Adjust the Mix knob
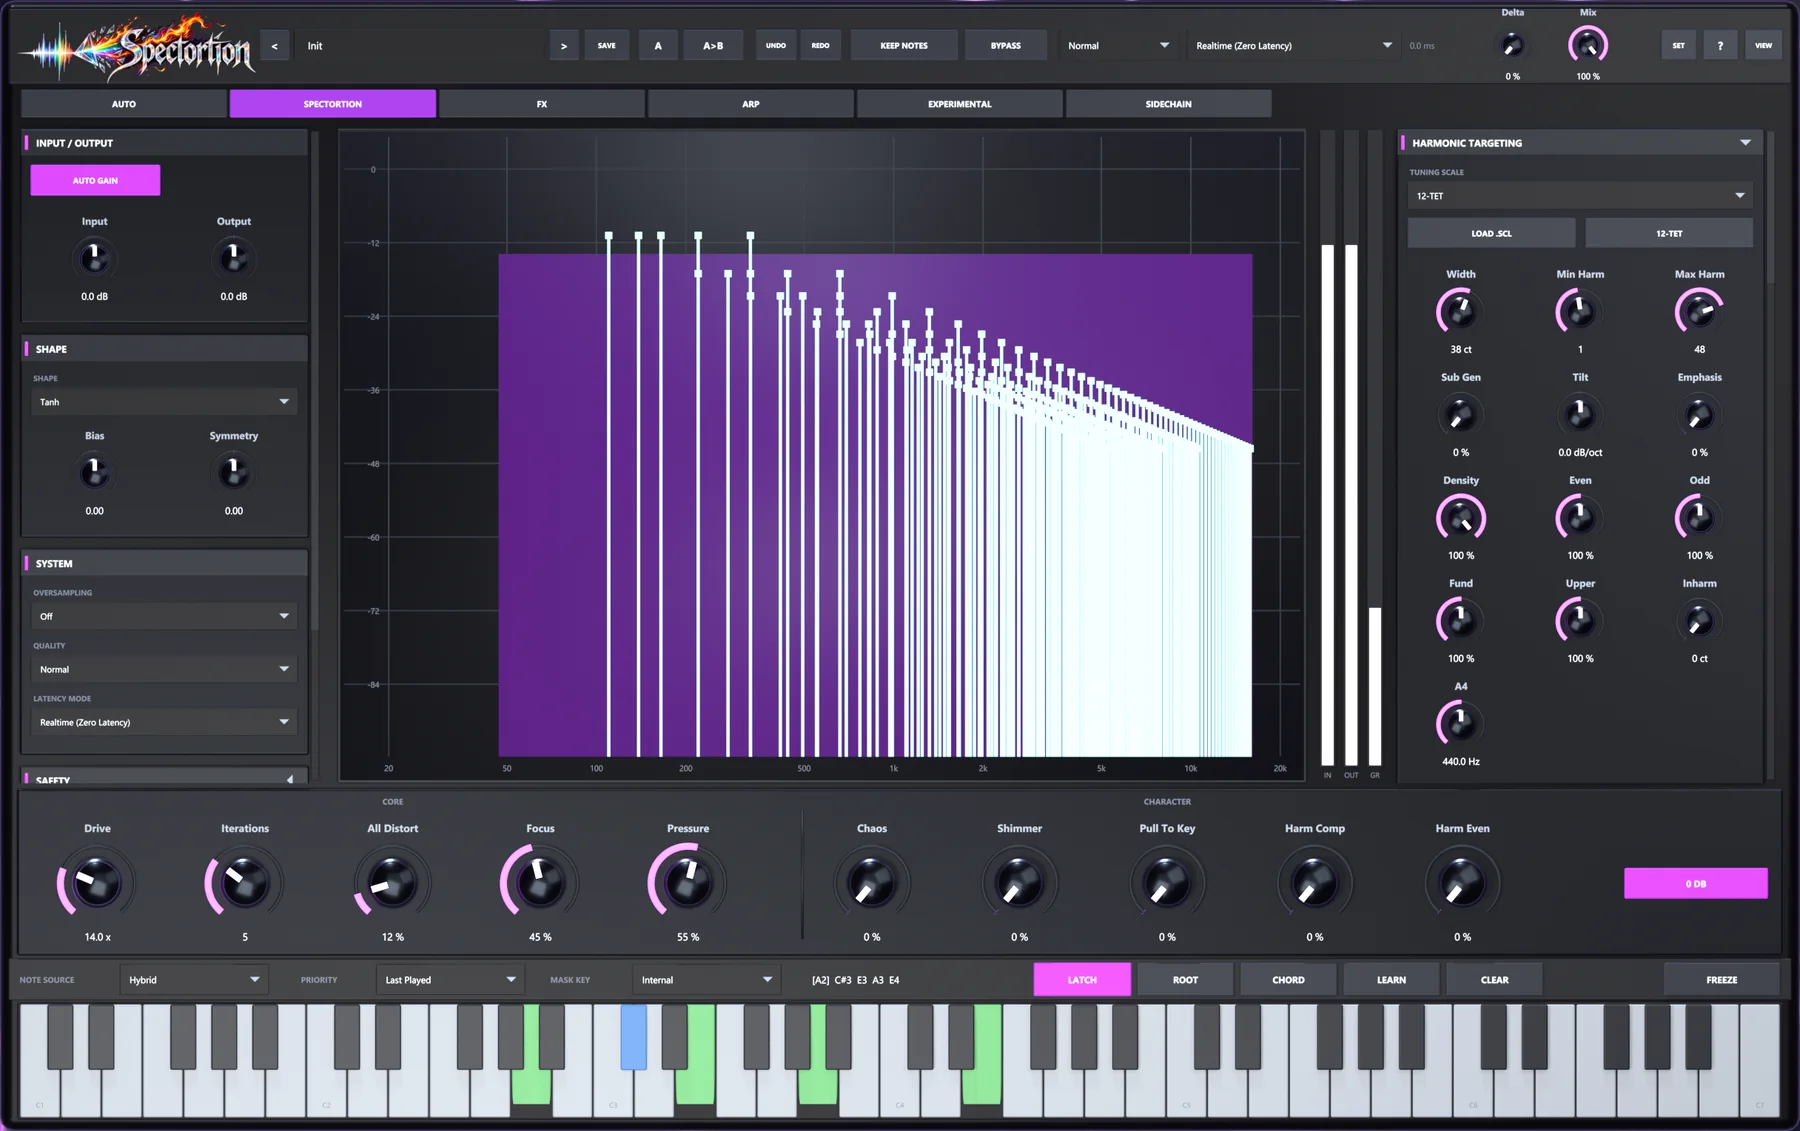 point(1588,45)
